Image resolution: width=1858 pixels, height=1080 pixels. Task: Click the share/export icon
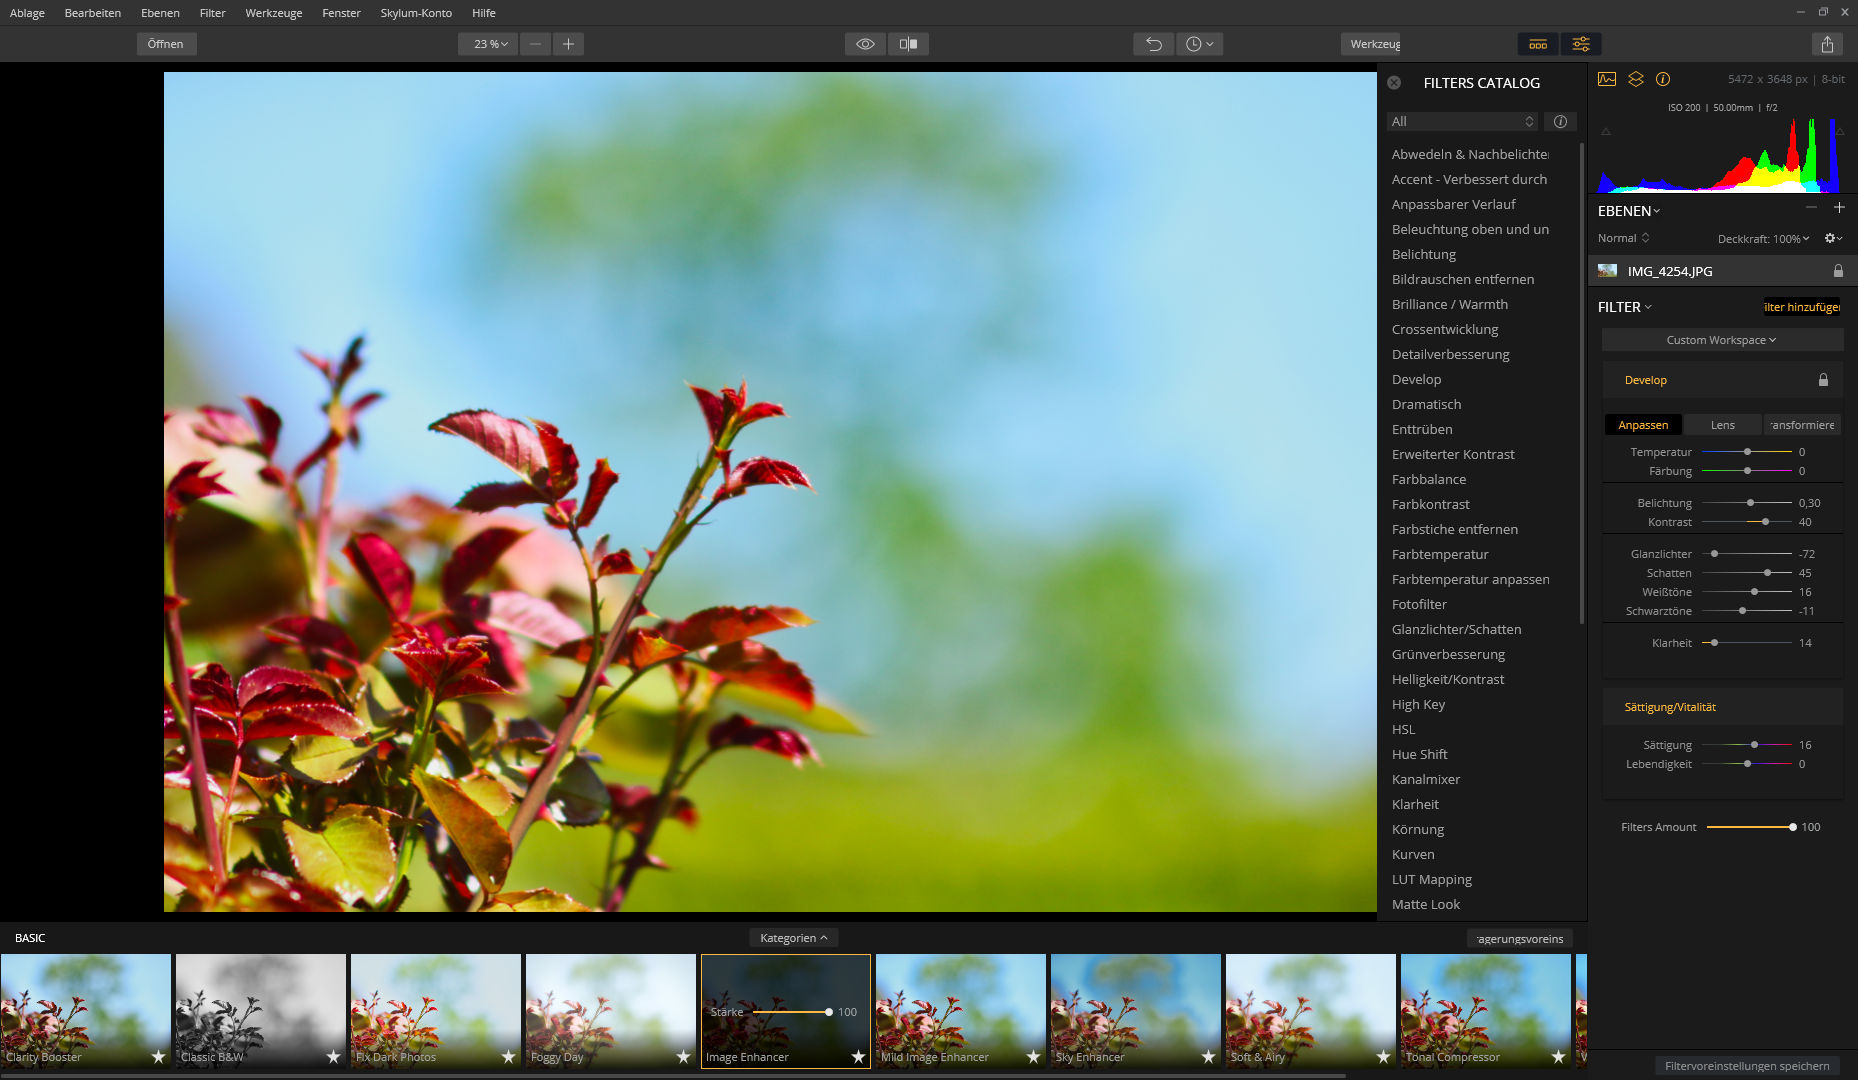(x=1827, y=44)
